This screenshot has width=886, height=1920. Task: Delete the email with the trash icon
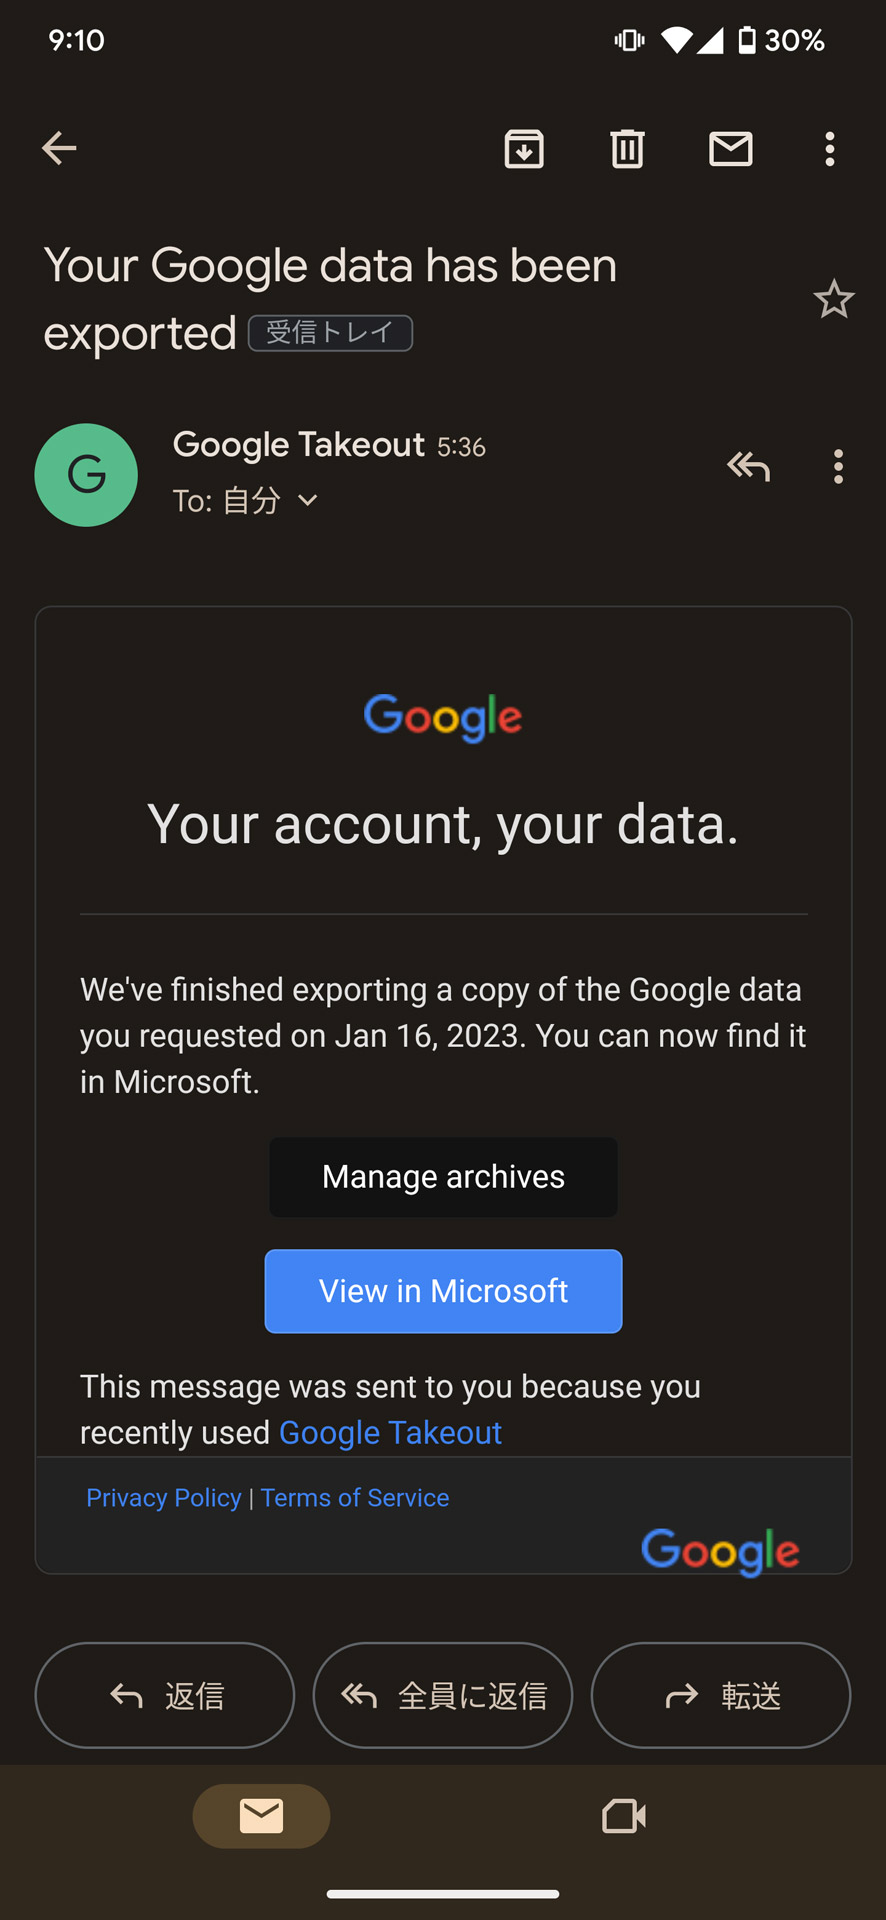pyautogui.click(x=627, y=149)
